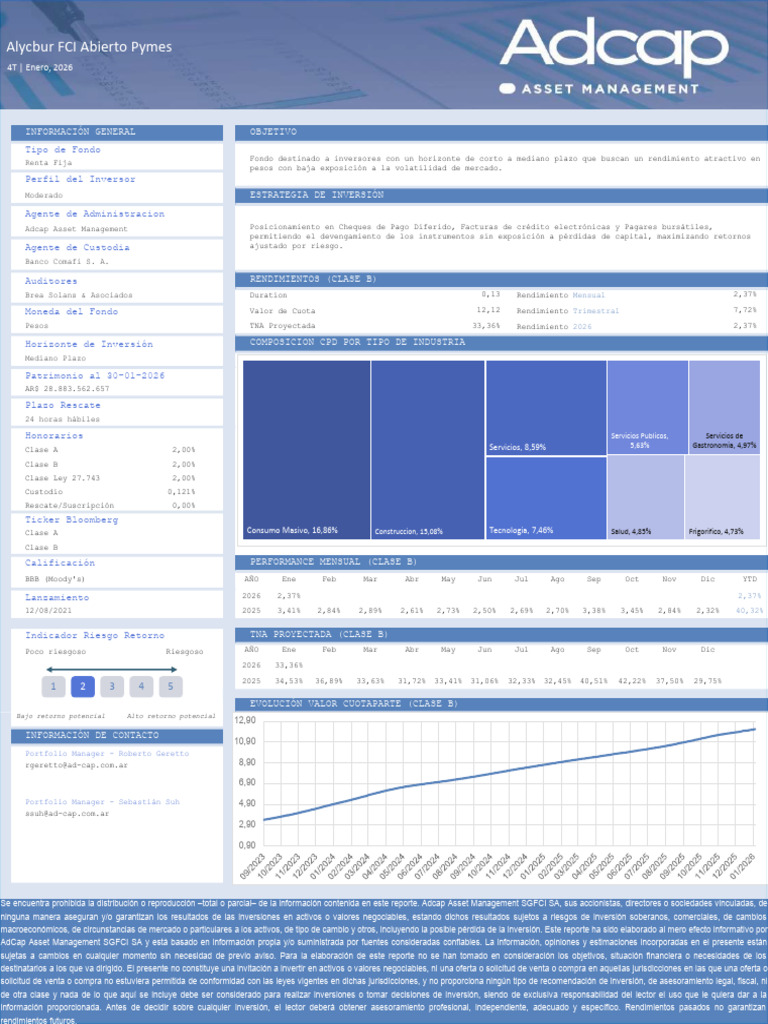Select risk level 1 box
Viewport: 768px width, 1024px height.
54,686
